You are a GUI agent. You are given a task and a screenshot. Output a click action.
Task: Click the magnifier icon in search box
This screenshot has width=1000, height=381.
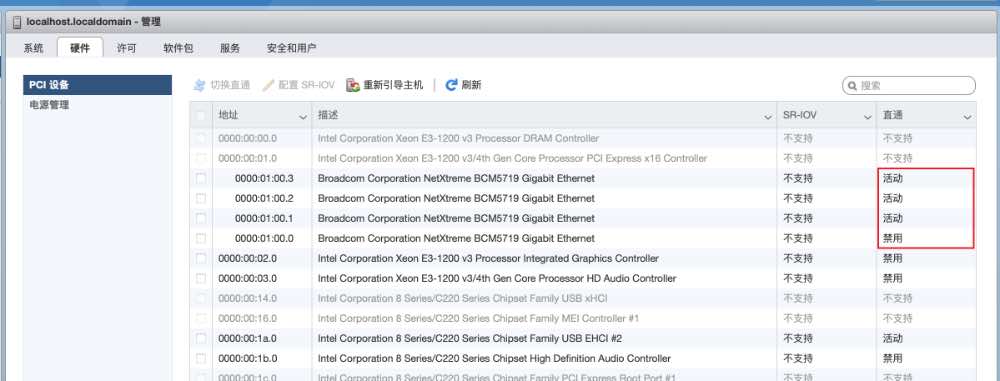(x=853, y=86)
